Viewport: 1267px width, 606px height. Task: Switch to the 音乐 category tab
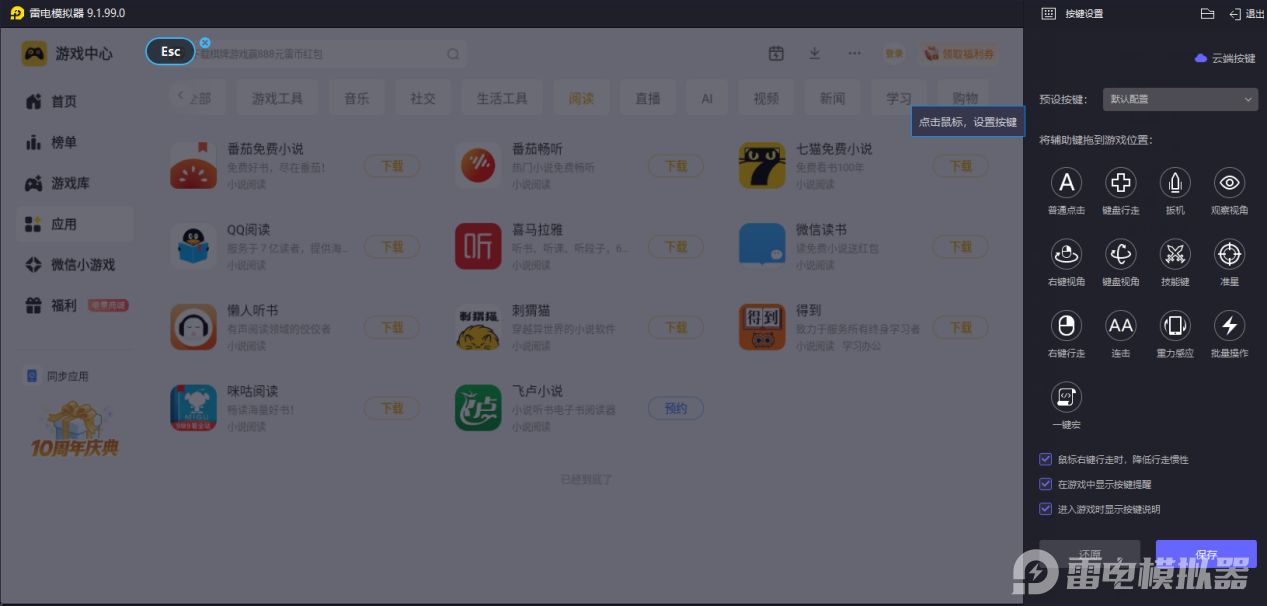point(357,99)
